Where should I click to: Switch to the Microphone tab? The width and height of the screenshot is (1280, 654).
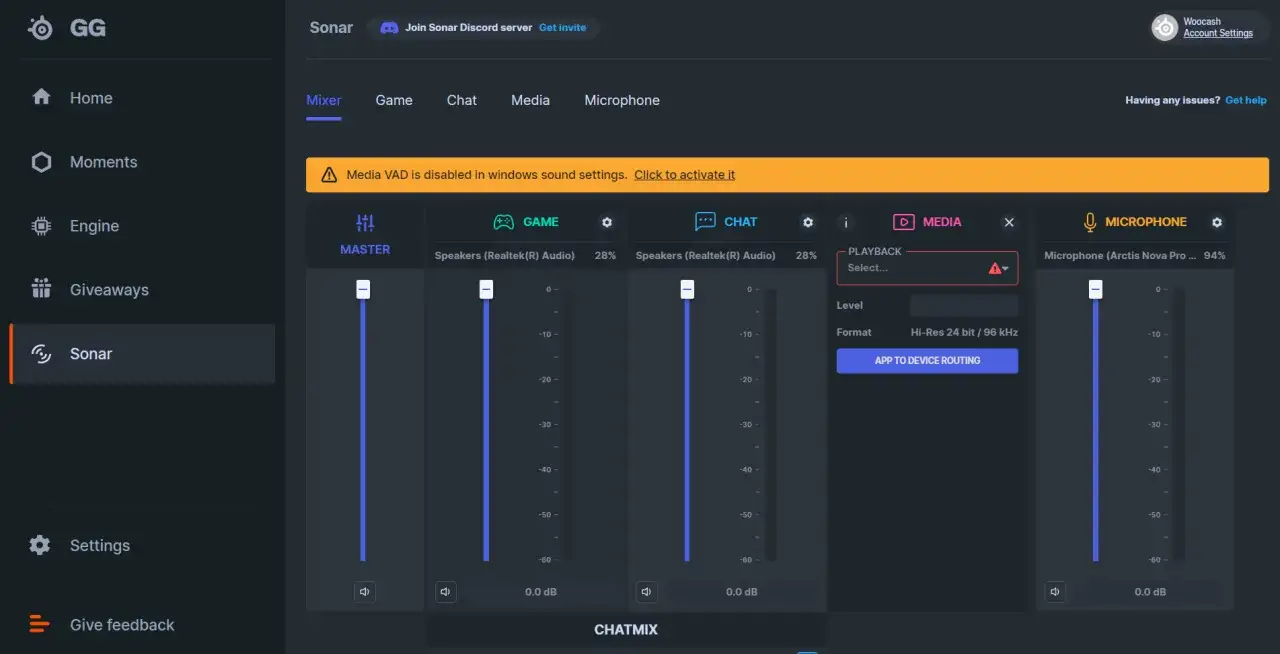pos(622,100)
